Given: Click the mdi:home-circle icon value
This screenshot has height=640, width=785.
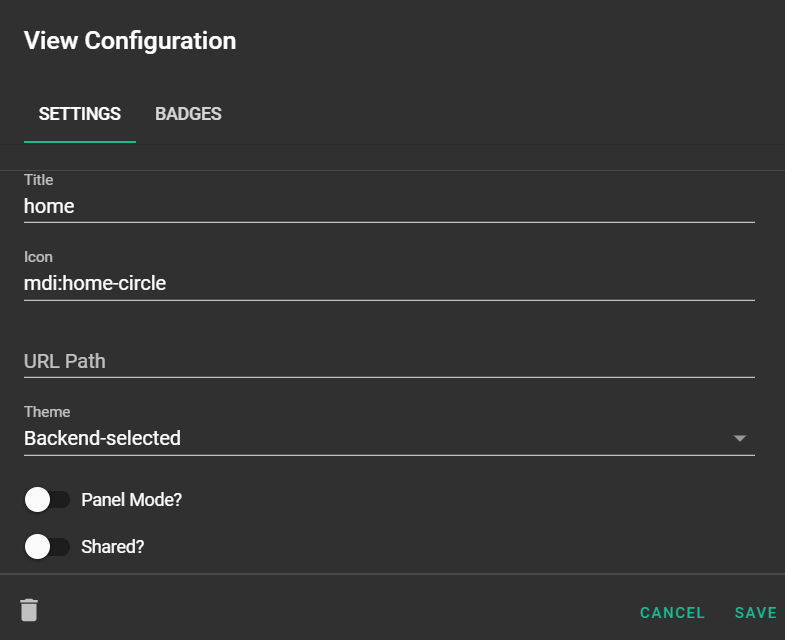Looking at the screenshot, I should coord(95,283).
